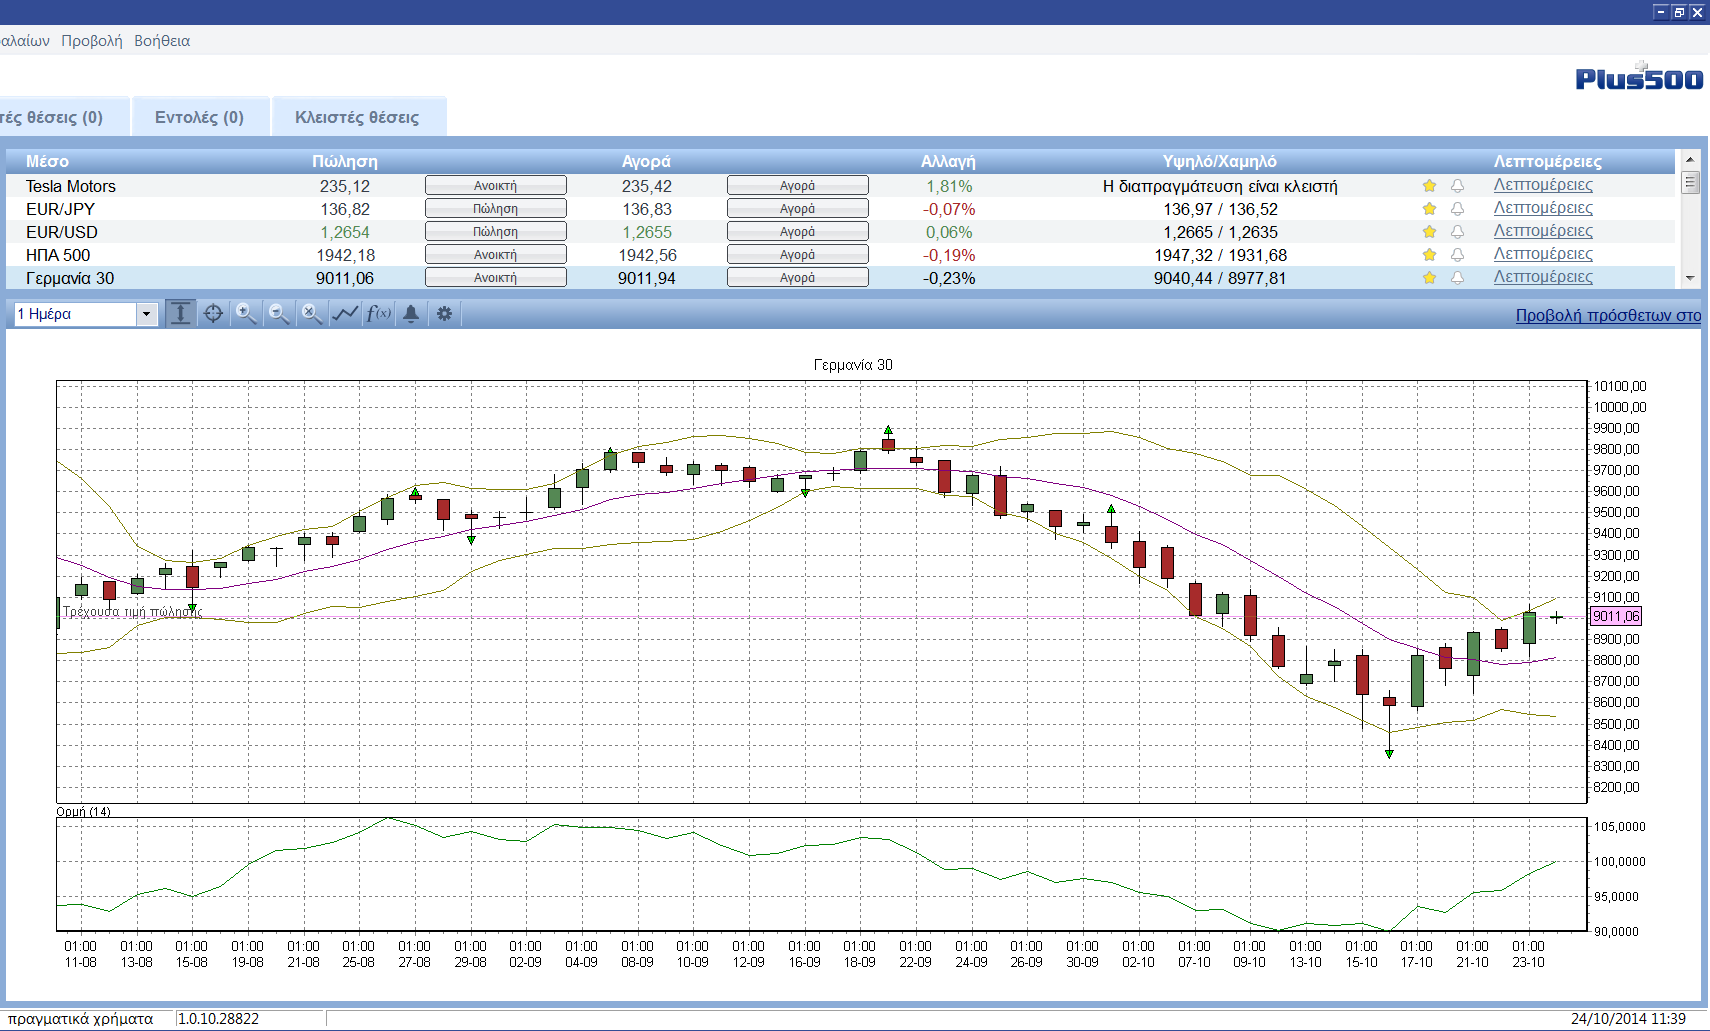This screenshot has height=1031, width=1710.
Task: Click Ανοικτή sell button for ΗΠΑ 500
Action: coord(496,255)
